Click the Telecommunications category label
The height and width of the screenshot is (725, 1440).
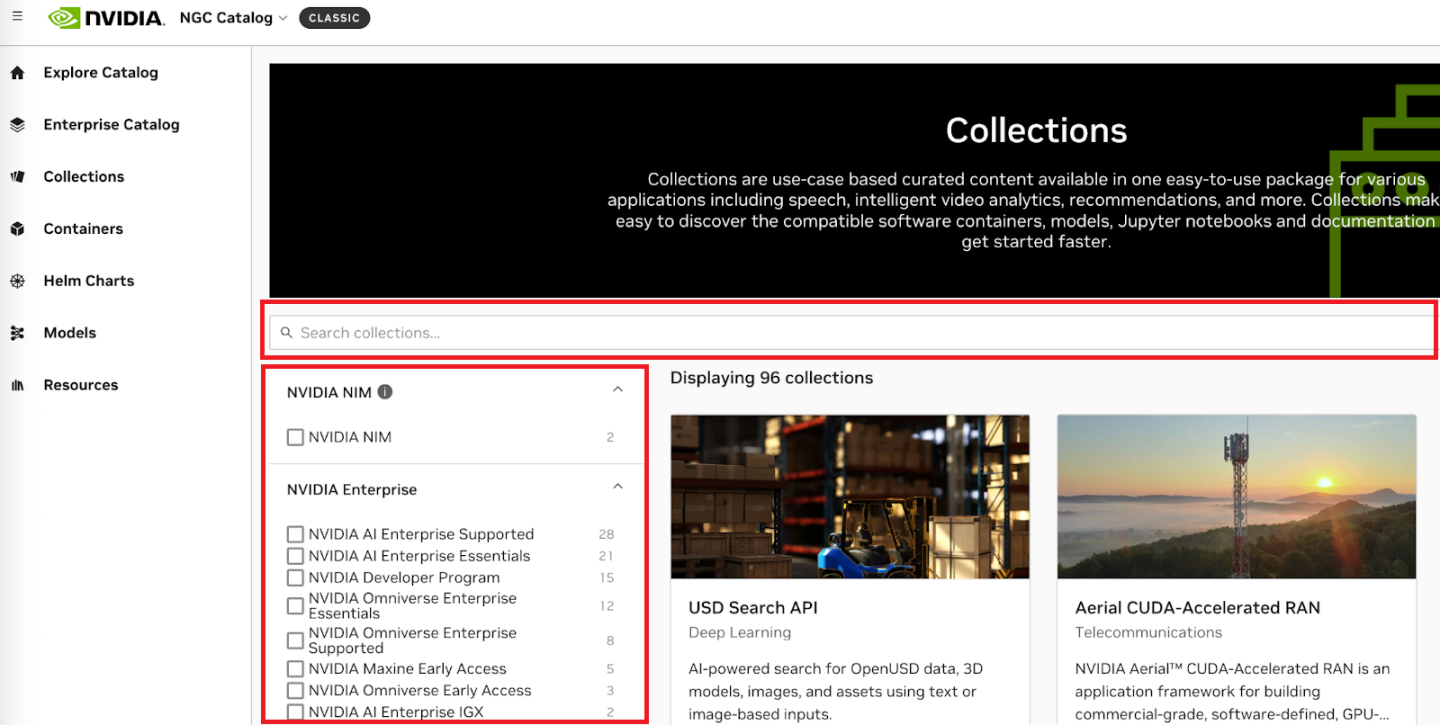pyautogui.click(x=1148, y=633)
